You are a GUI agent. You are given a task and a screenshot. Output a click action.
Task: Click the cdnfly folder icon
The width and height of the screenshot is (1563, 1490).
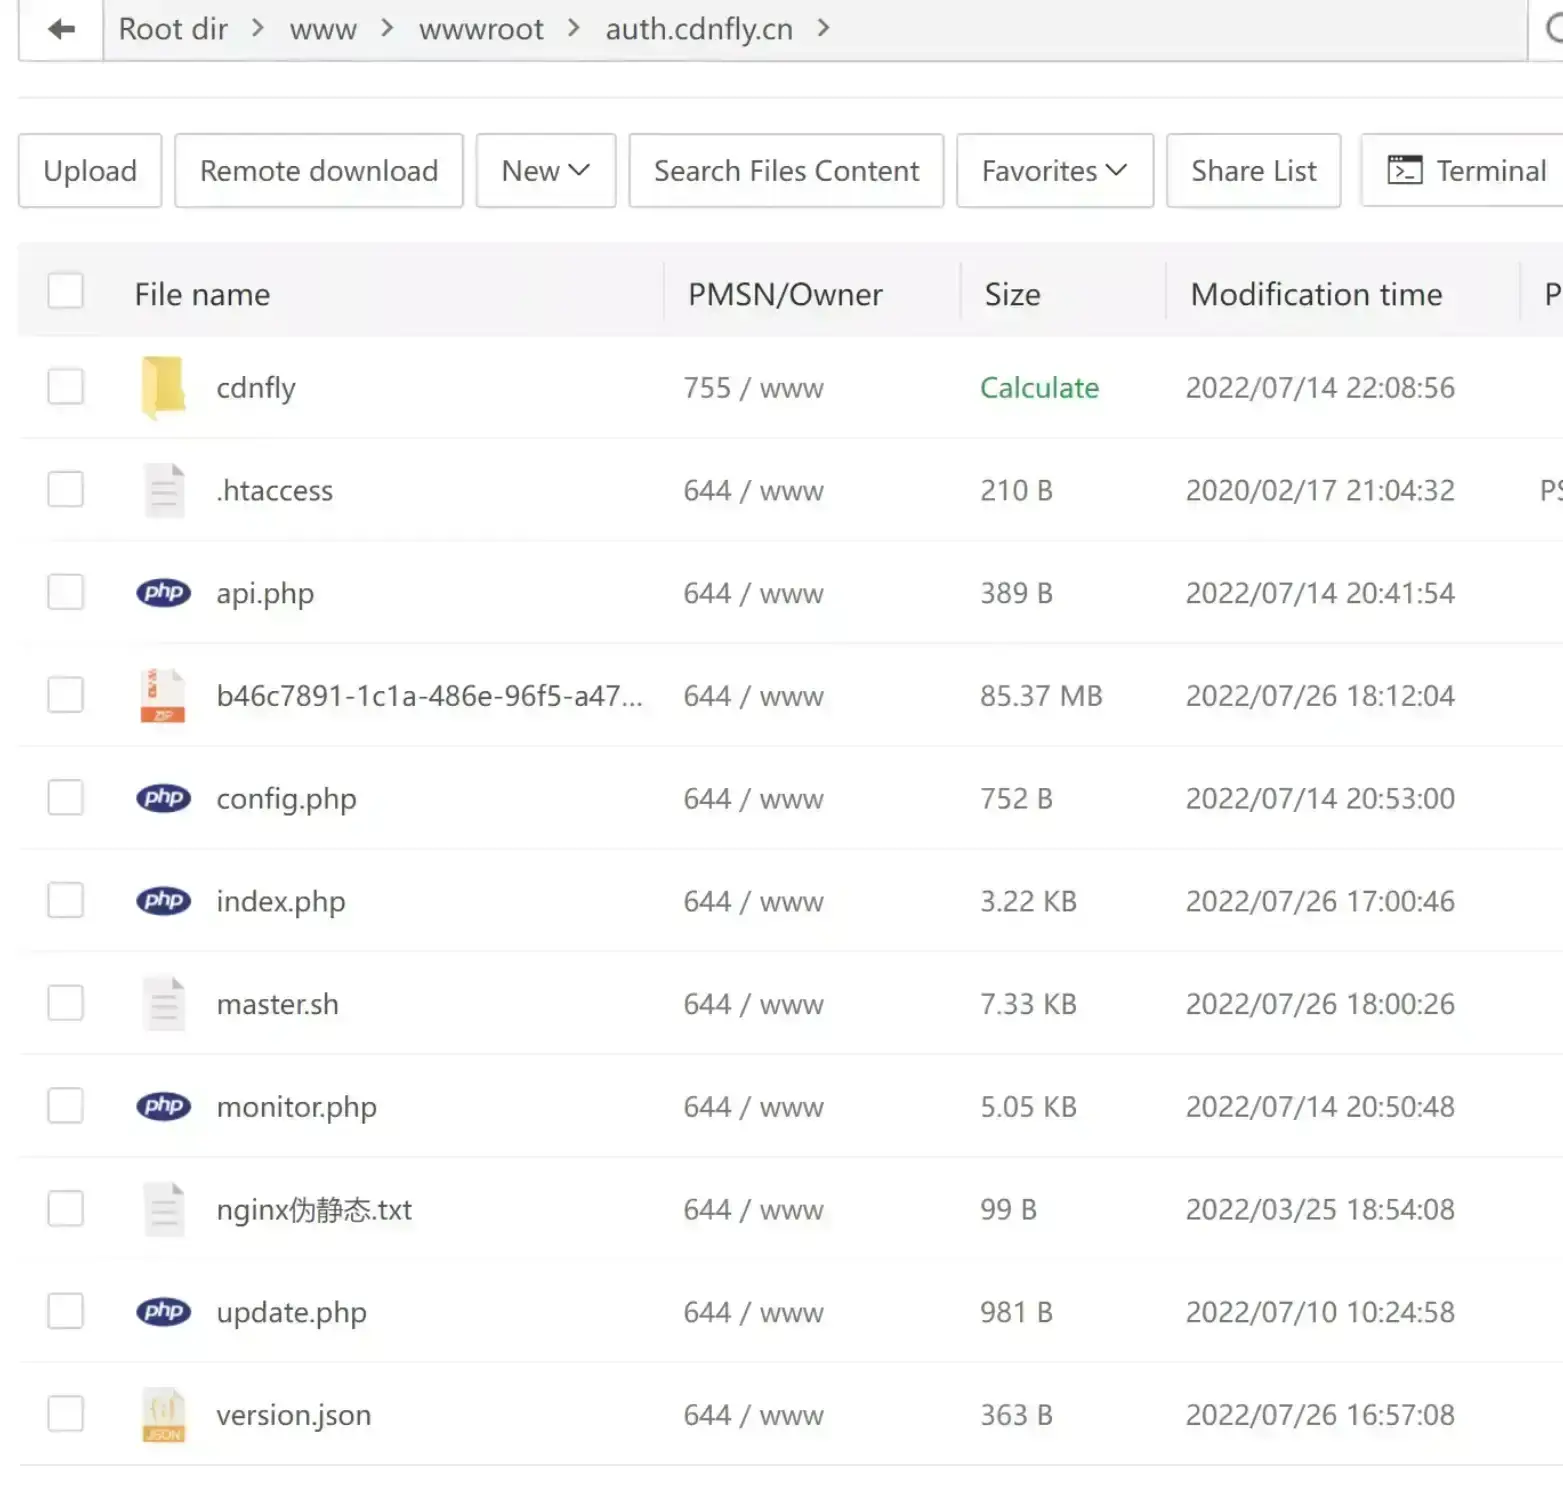tap(163, 387)
